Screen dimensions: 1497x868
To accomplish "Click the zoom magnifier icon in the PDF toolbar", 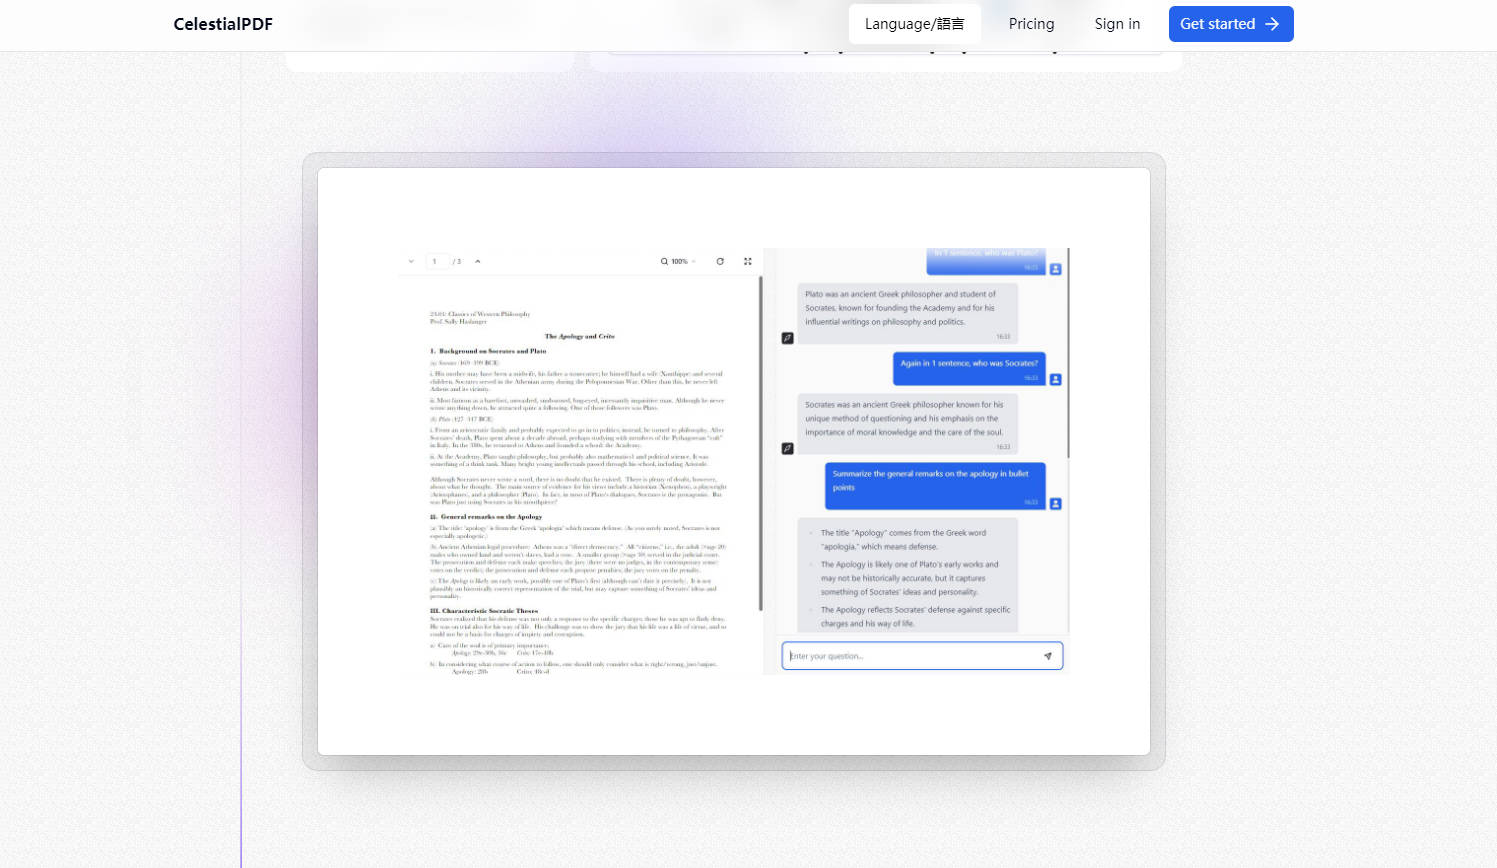I will click(663, 261).
